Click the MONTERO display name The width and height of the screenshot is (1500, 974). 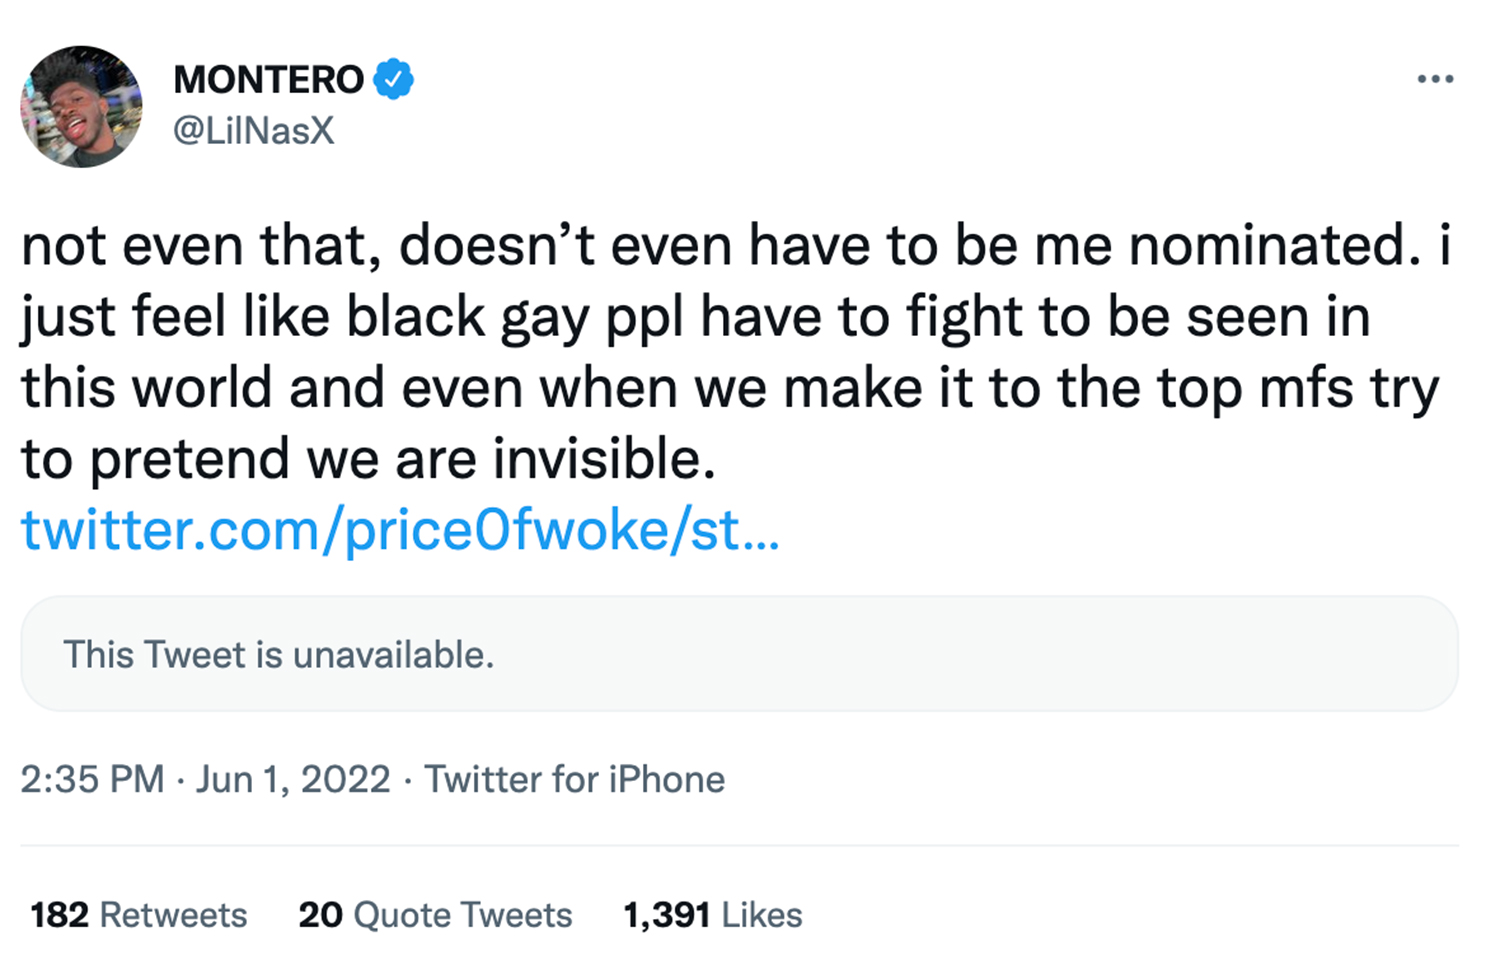268,79
